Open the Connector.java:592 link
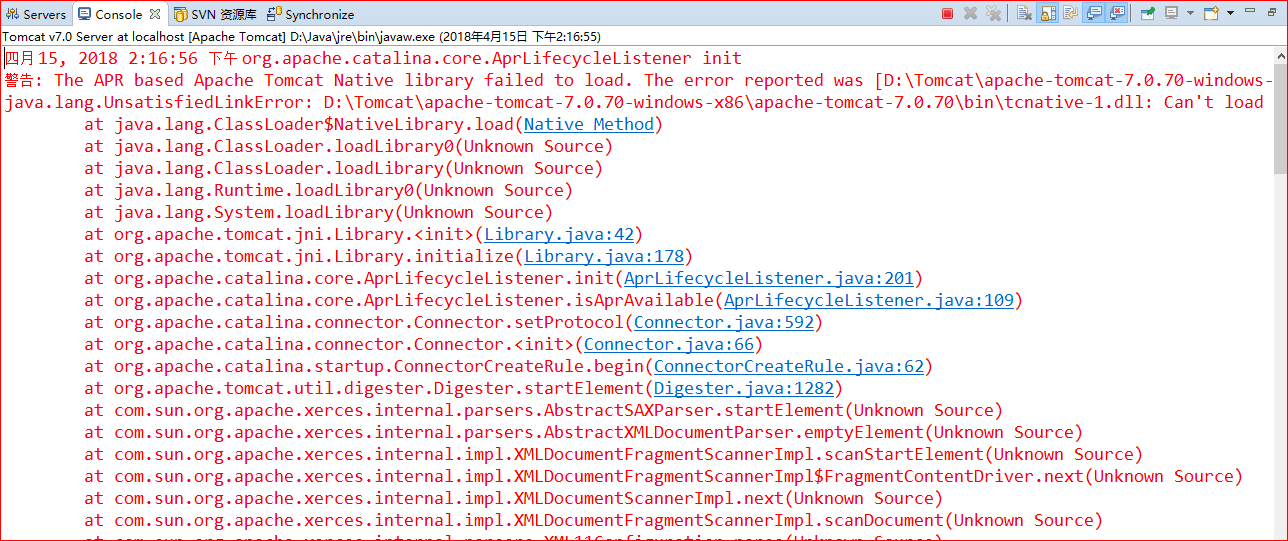 [724, 323]
